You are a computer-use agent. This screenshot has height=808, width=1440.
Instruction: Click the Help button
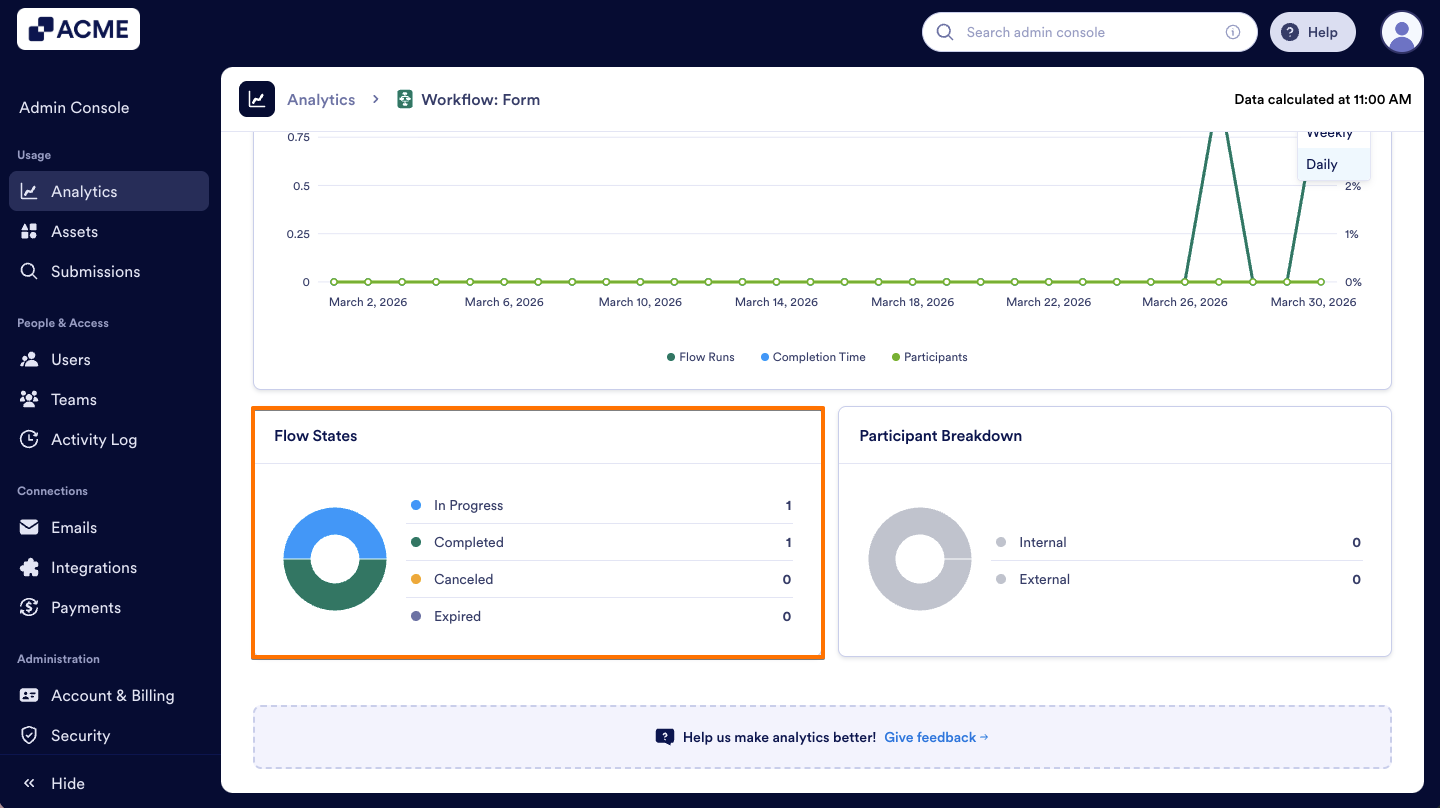[x=1312, y=31]
